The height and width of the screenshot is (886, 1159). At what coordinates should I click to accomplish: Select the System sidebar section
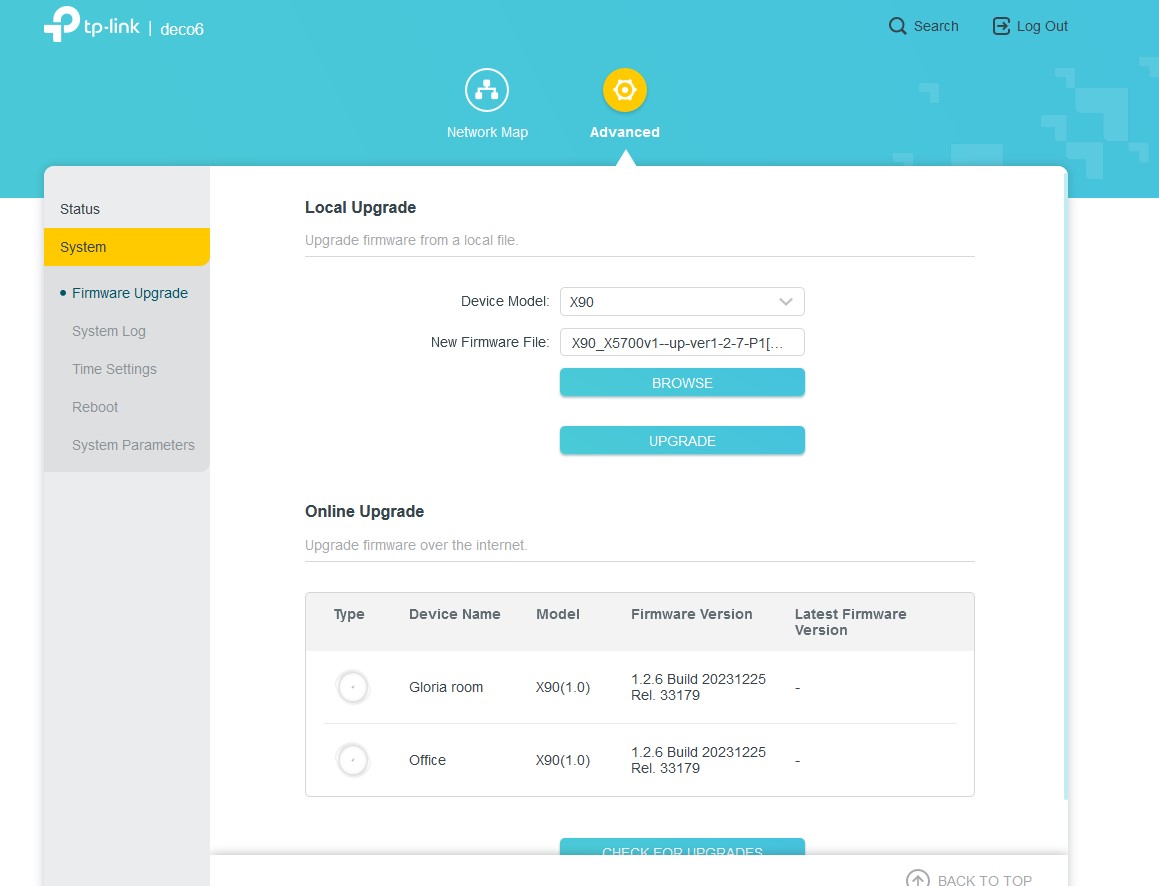click(x=83, y=247)
